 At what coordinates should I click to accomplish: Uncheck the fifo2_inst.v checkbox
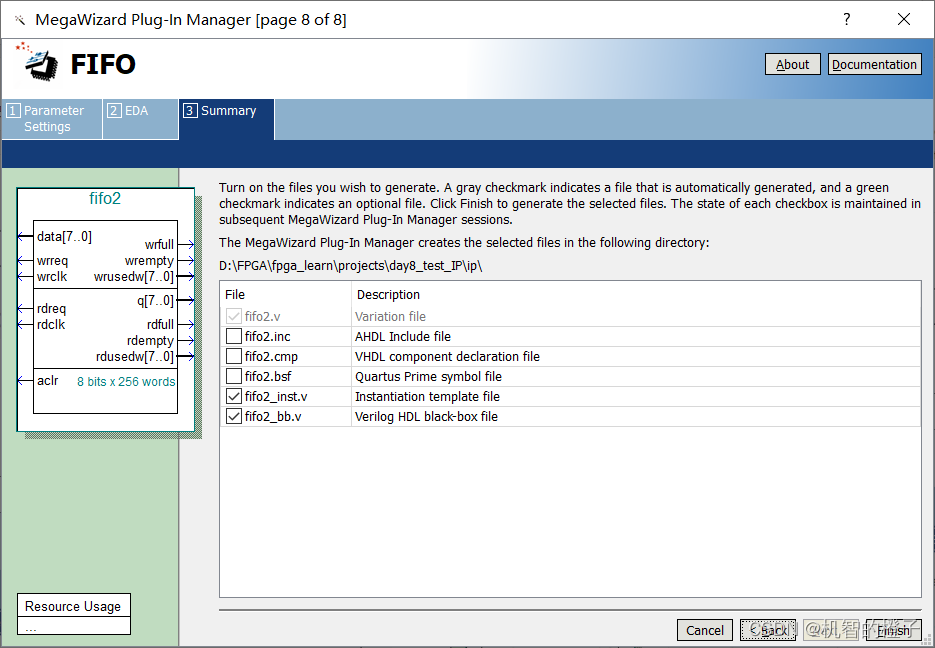[234, 396]
